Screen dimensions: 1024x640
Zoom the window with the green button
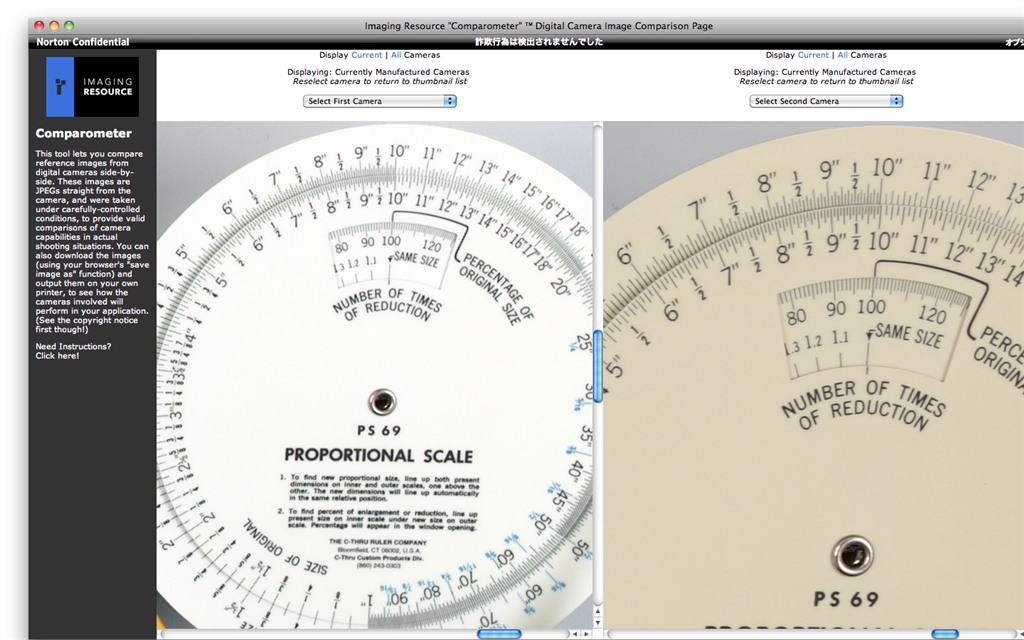tap(69, 25)
